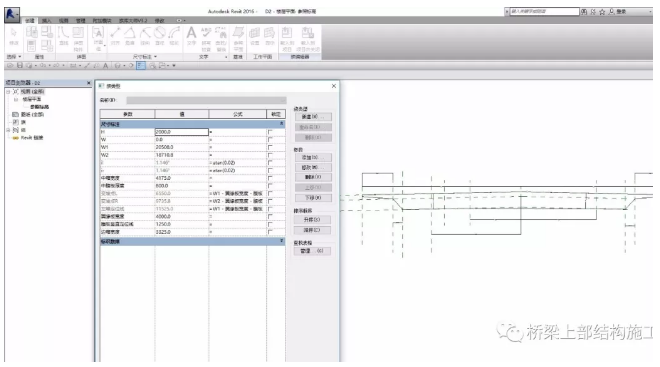Select the Revit Links tree item

pos(32,138)
